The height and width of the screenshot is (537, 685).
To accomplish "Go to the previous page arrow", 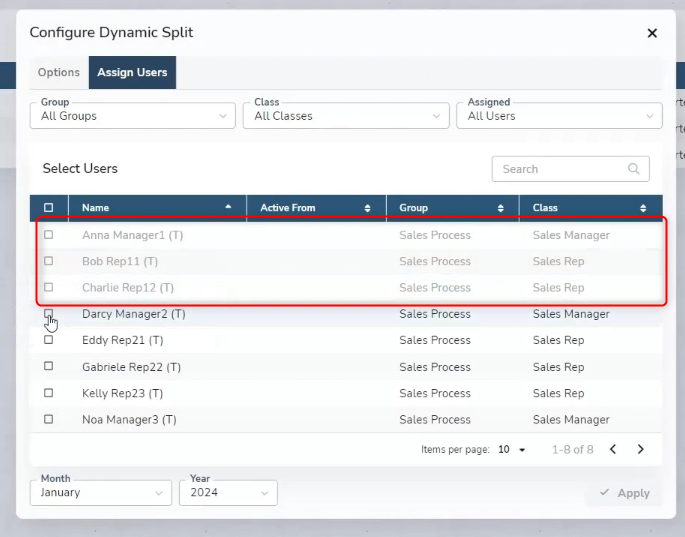I will coord(613,449).
